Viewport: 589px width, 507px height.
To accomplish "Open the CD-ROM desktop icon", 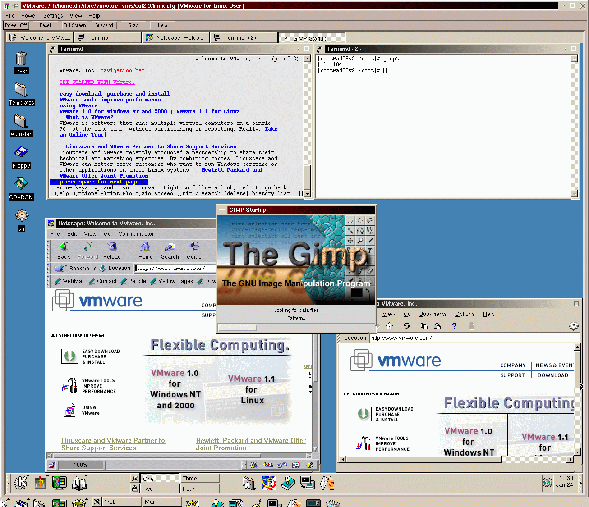I will point(21,184).
